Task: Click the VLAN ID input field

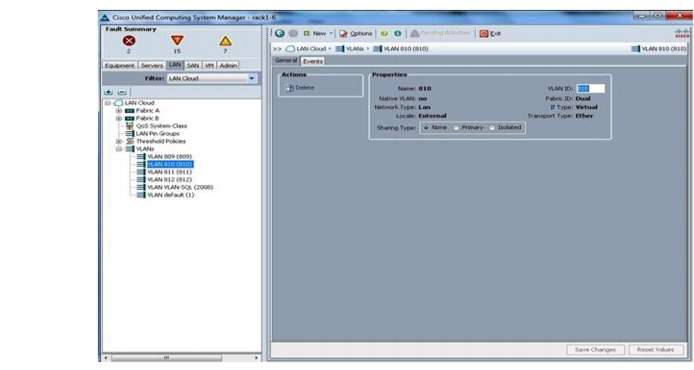Action: (x=590, y=89)
